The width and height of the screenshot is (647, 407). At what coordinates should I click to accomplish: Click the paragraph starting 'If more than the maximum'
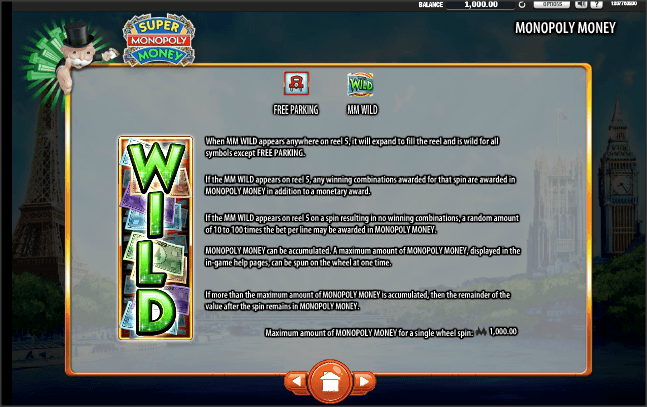(357, 301)
